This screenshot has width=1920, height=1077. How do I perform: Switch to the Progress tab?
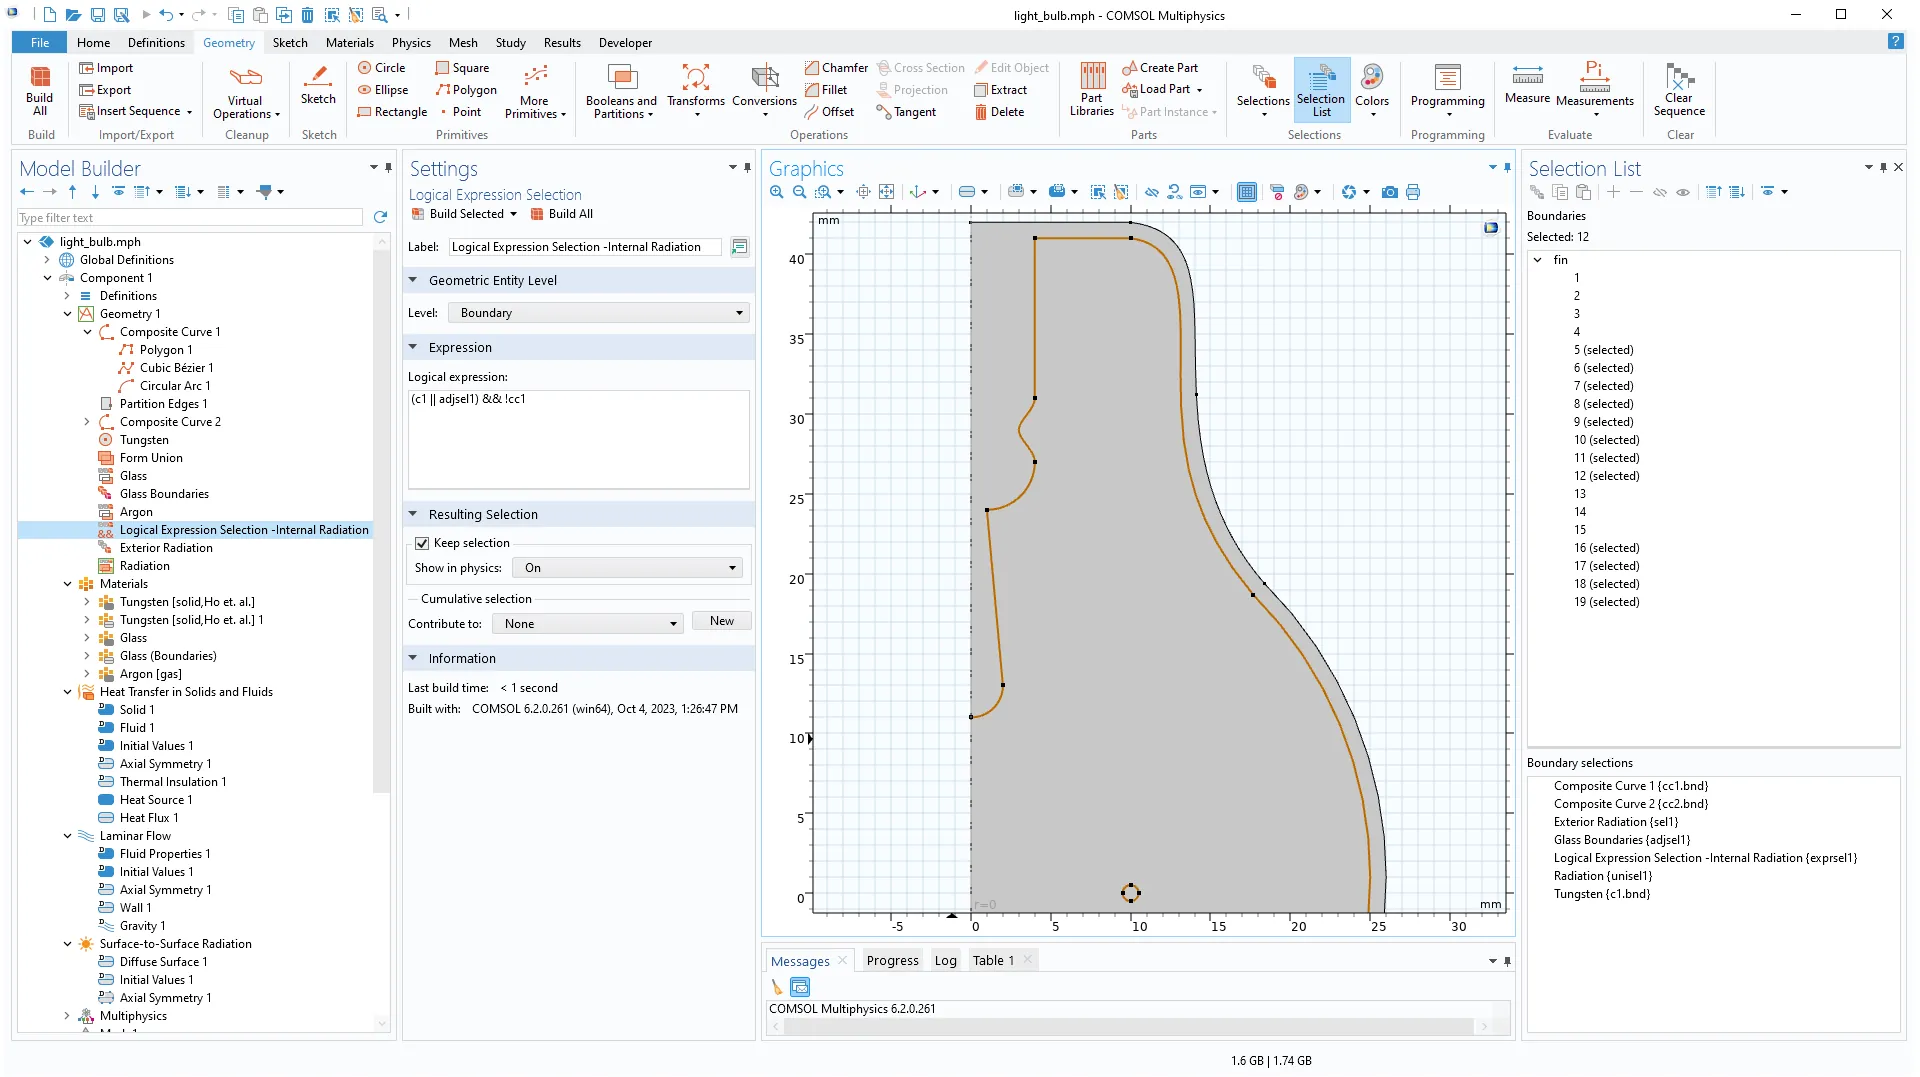click(892, 961)
